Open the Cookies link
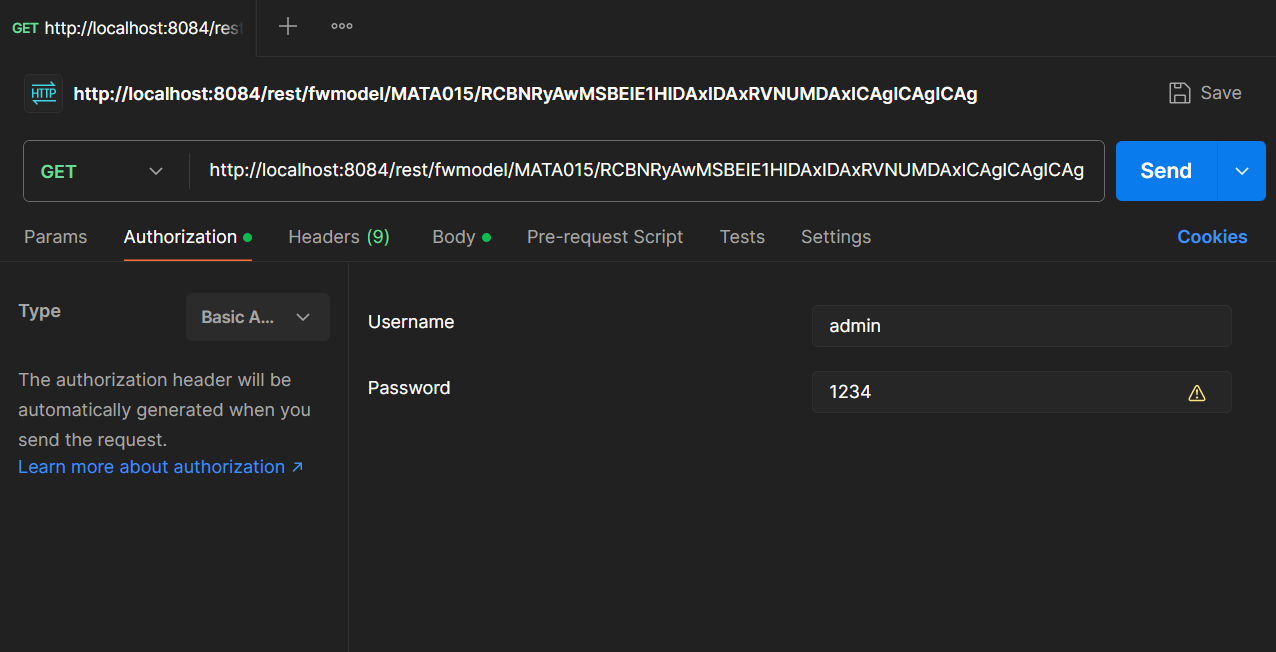The image size is (1276, 652). point(1211,237)
